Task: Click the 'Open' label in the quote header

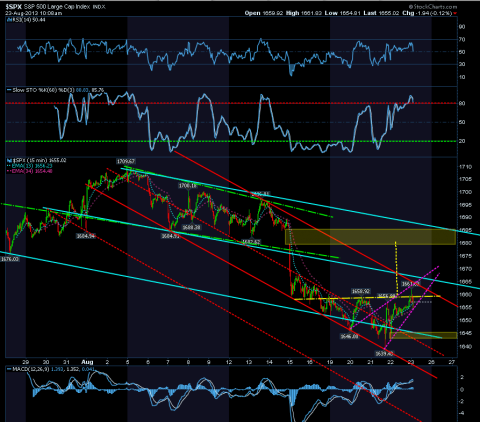Action: pos(253,13)
